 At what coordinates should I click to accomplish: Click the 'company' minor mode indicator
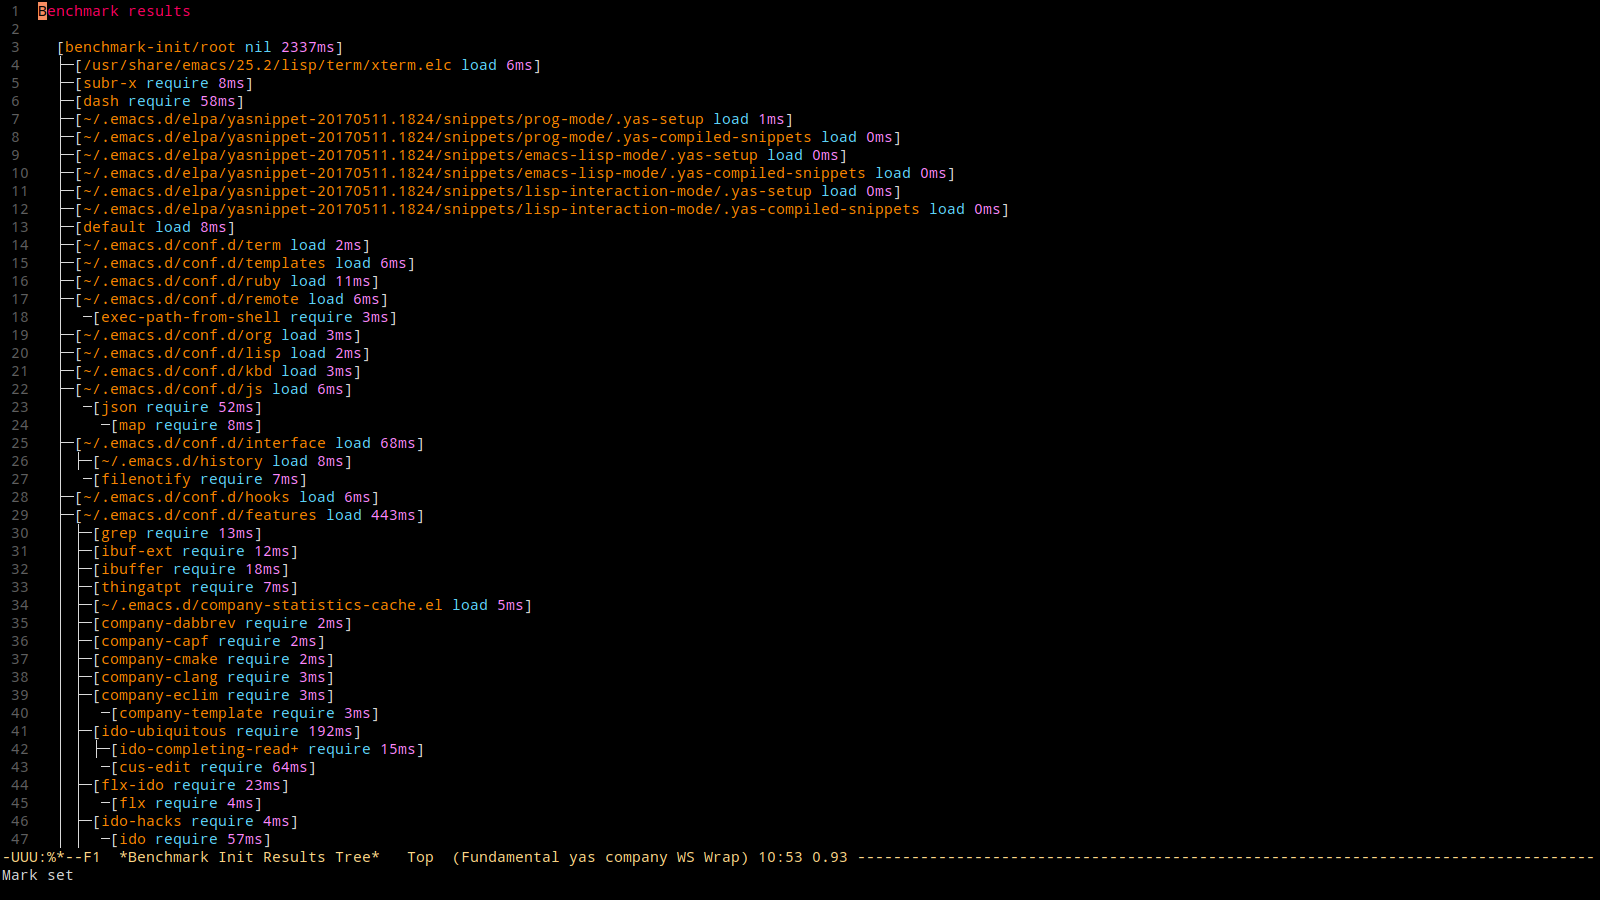tap(636, 857)
